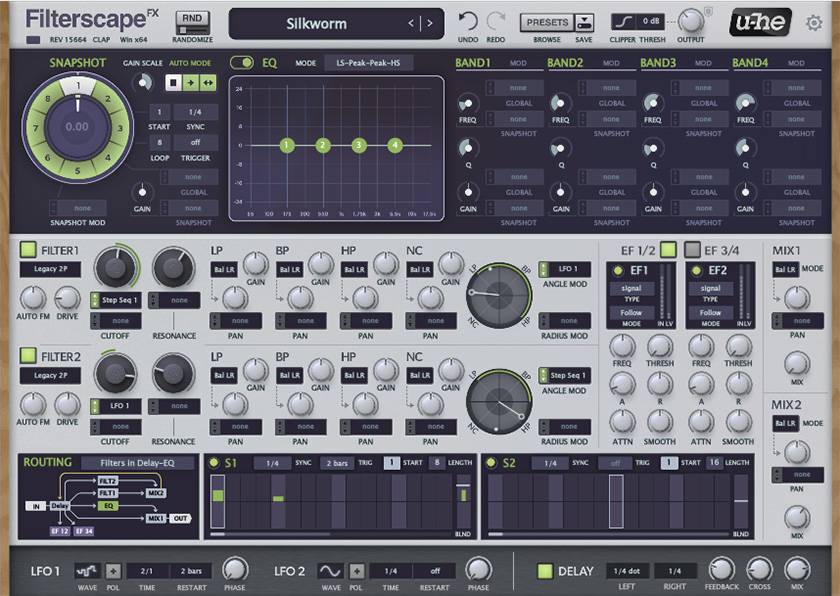This screenshot has width=840, height=596.
Task: Toggle the DELAY enable checkbox
Action: coord(545,571)
